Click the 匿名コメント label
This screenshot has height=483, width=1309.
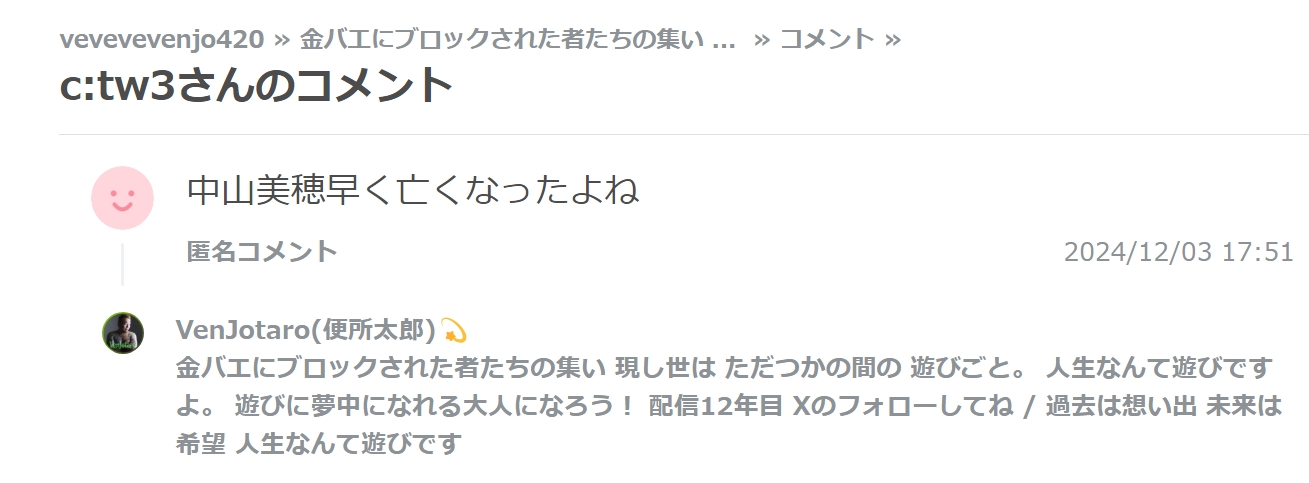(x=262, y=252)
